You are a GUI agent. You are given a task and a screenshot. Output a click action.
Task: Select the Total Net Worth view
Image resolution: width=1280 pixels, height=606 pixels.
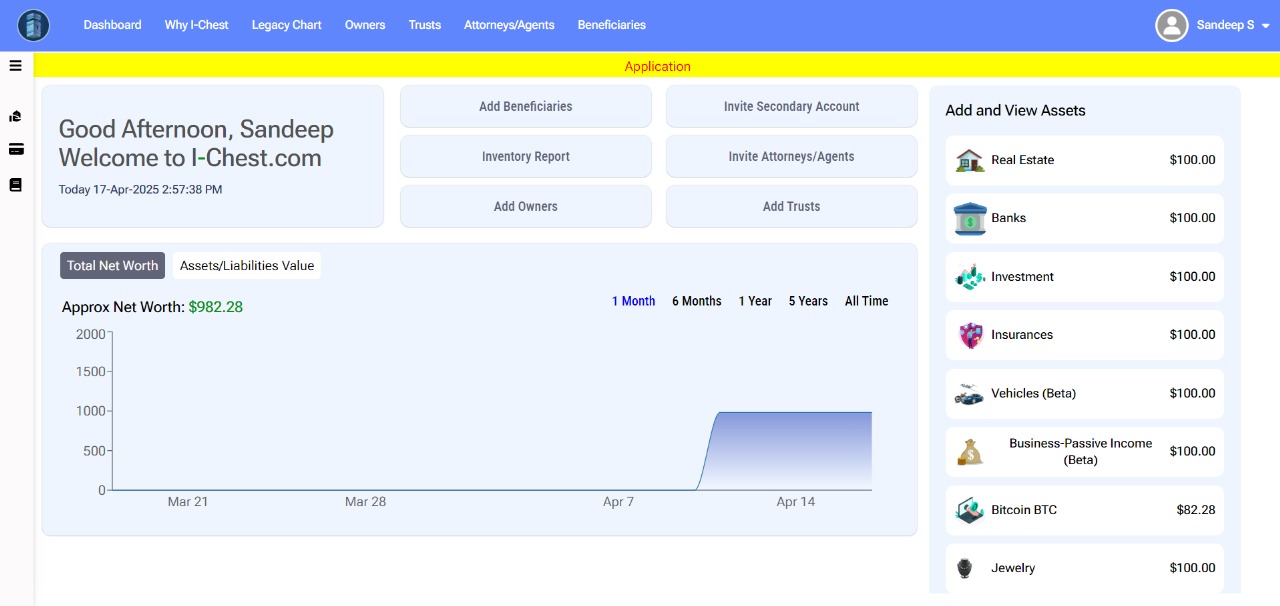[112, 266]
